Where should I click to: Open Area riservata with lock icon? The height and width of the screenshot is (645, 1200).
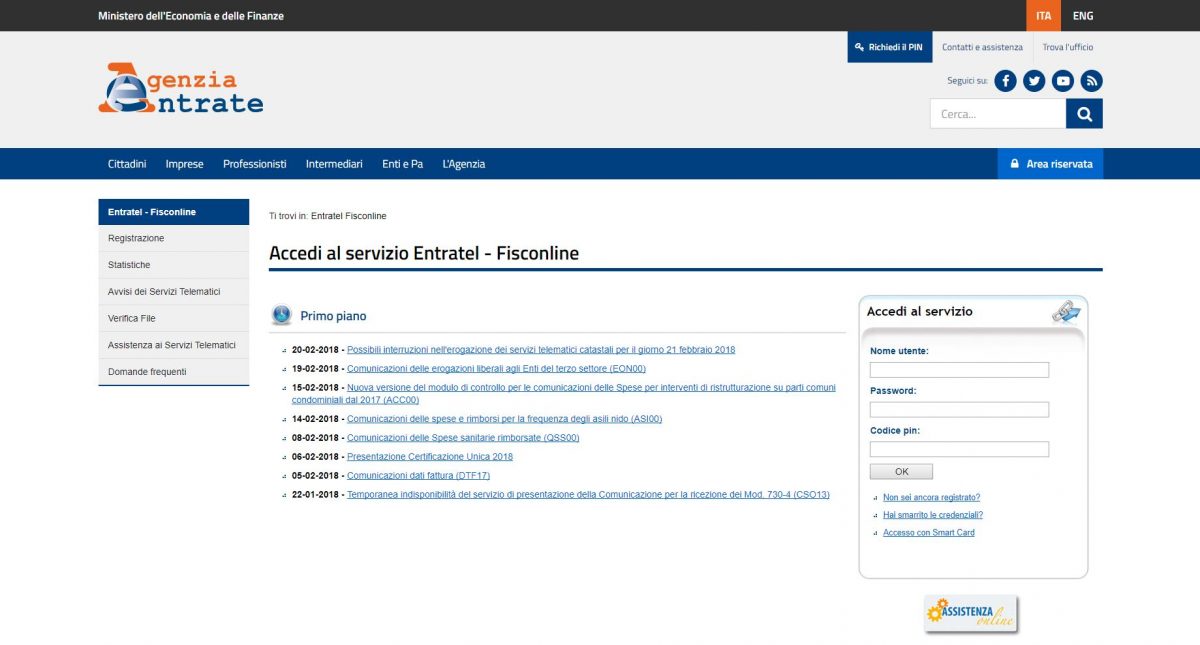click(1050, 164)
